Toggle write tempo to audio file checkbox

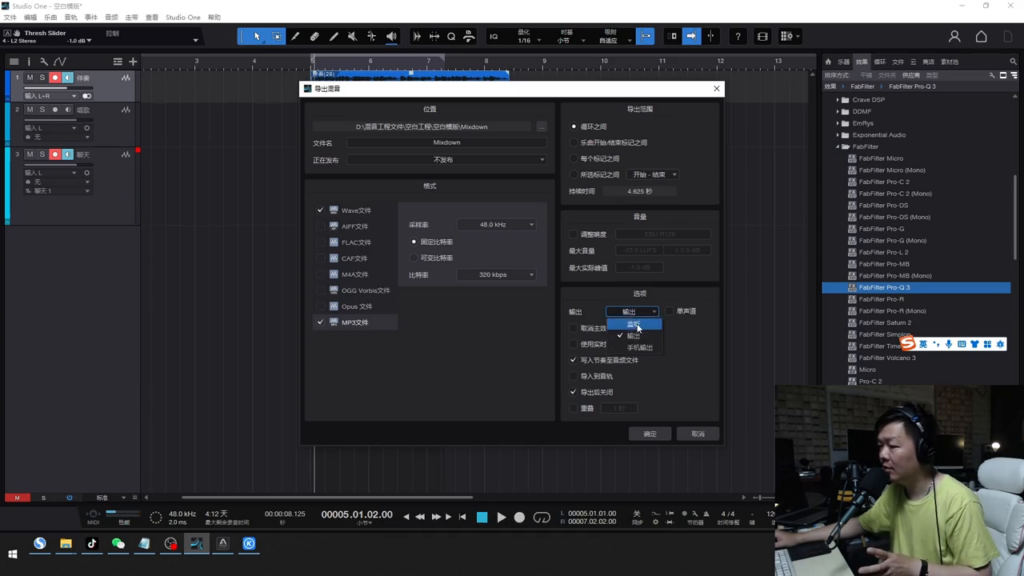tap(573, 360)
